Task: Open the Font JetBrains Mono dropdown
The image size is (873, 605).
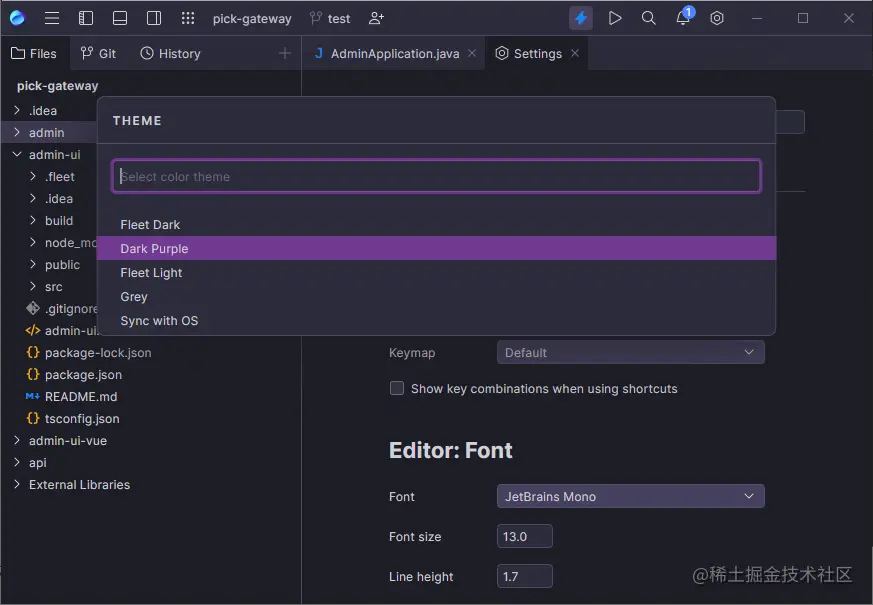Action: click(630, 496)
